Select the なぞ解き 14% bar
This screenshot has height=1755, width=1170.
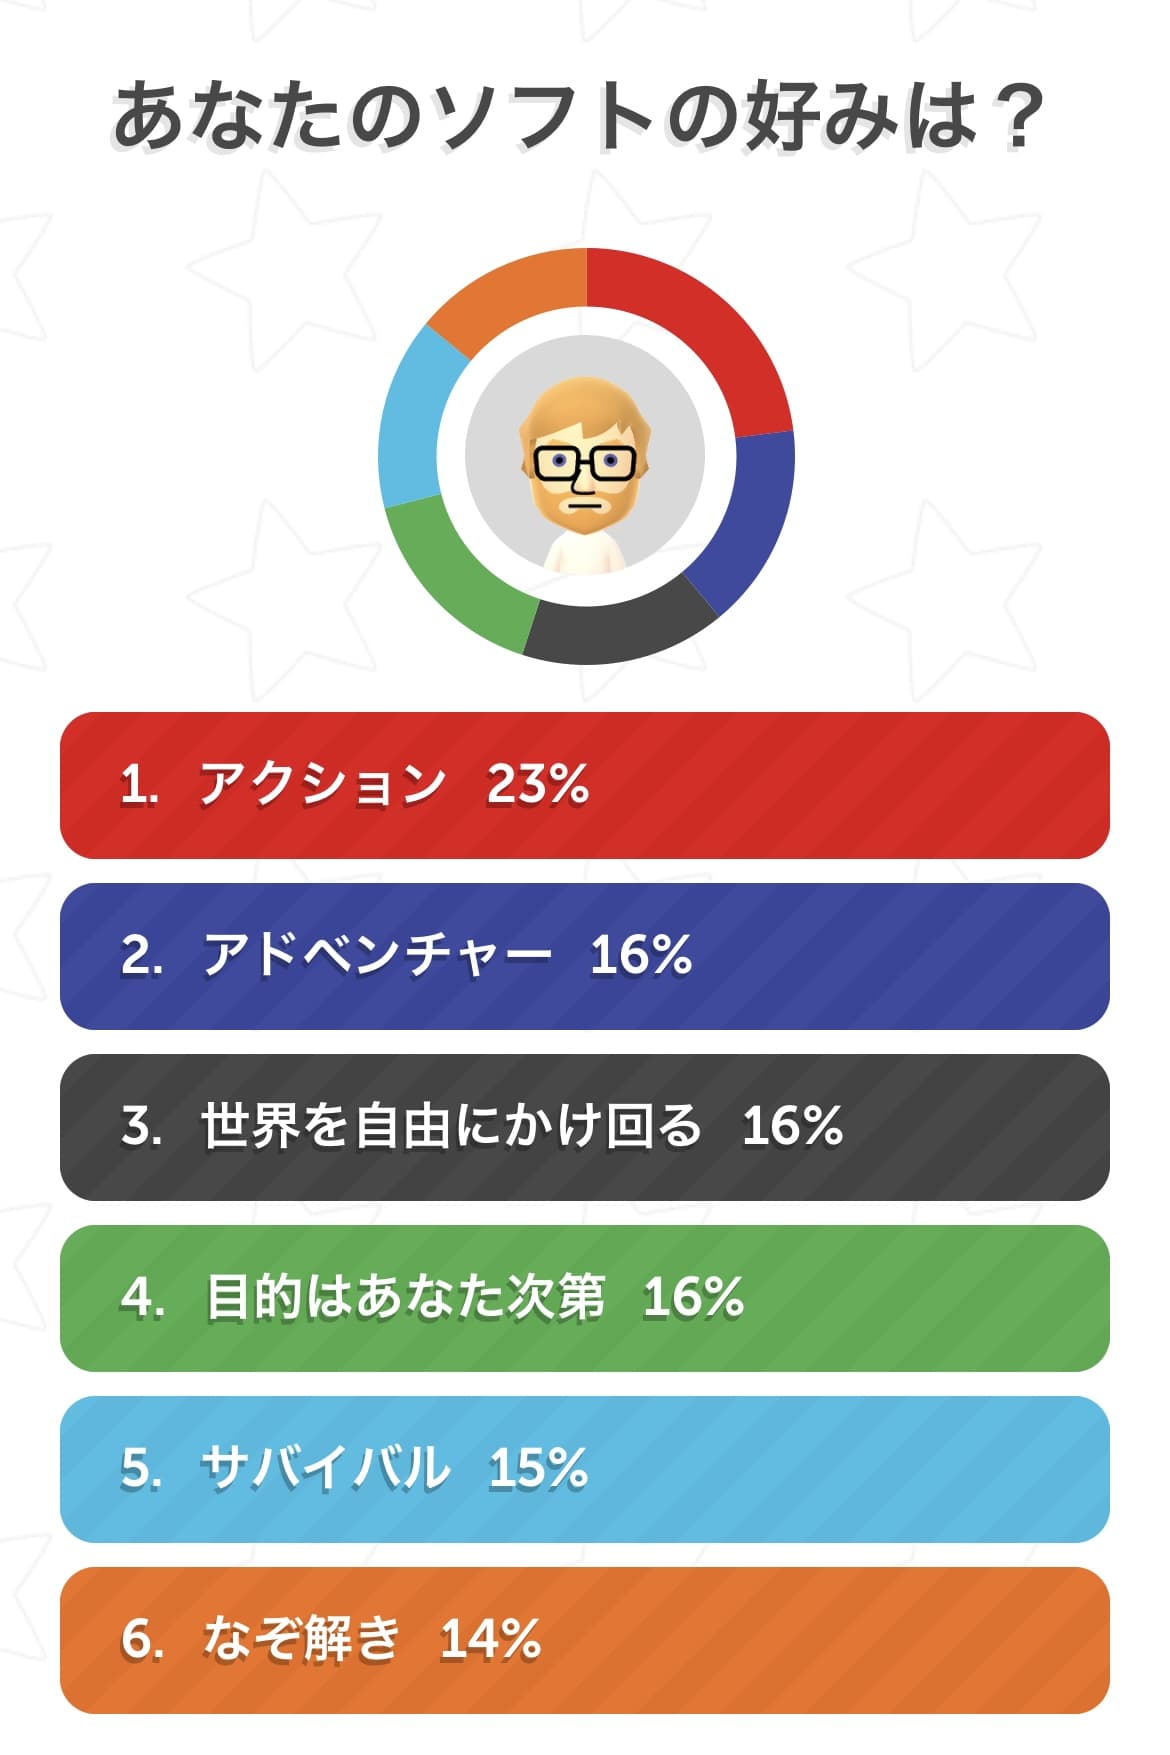tap(585, 1640)
